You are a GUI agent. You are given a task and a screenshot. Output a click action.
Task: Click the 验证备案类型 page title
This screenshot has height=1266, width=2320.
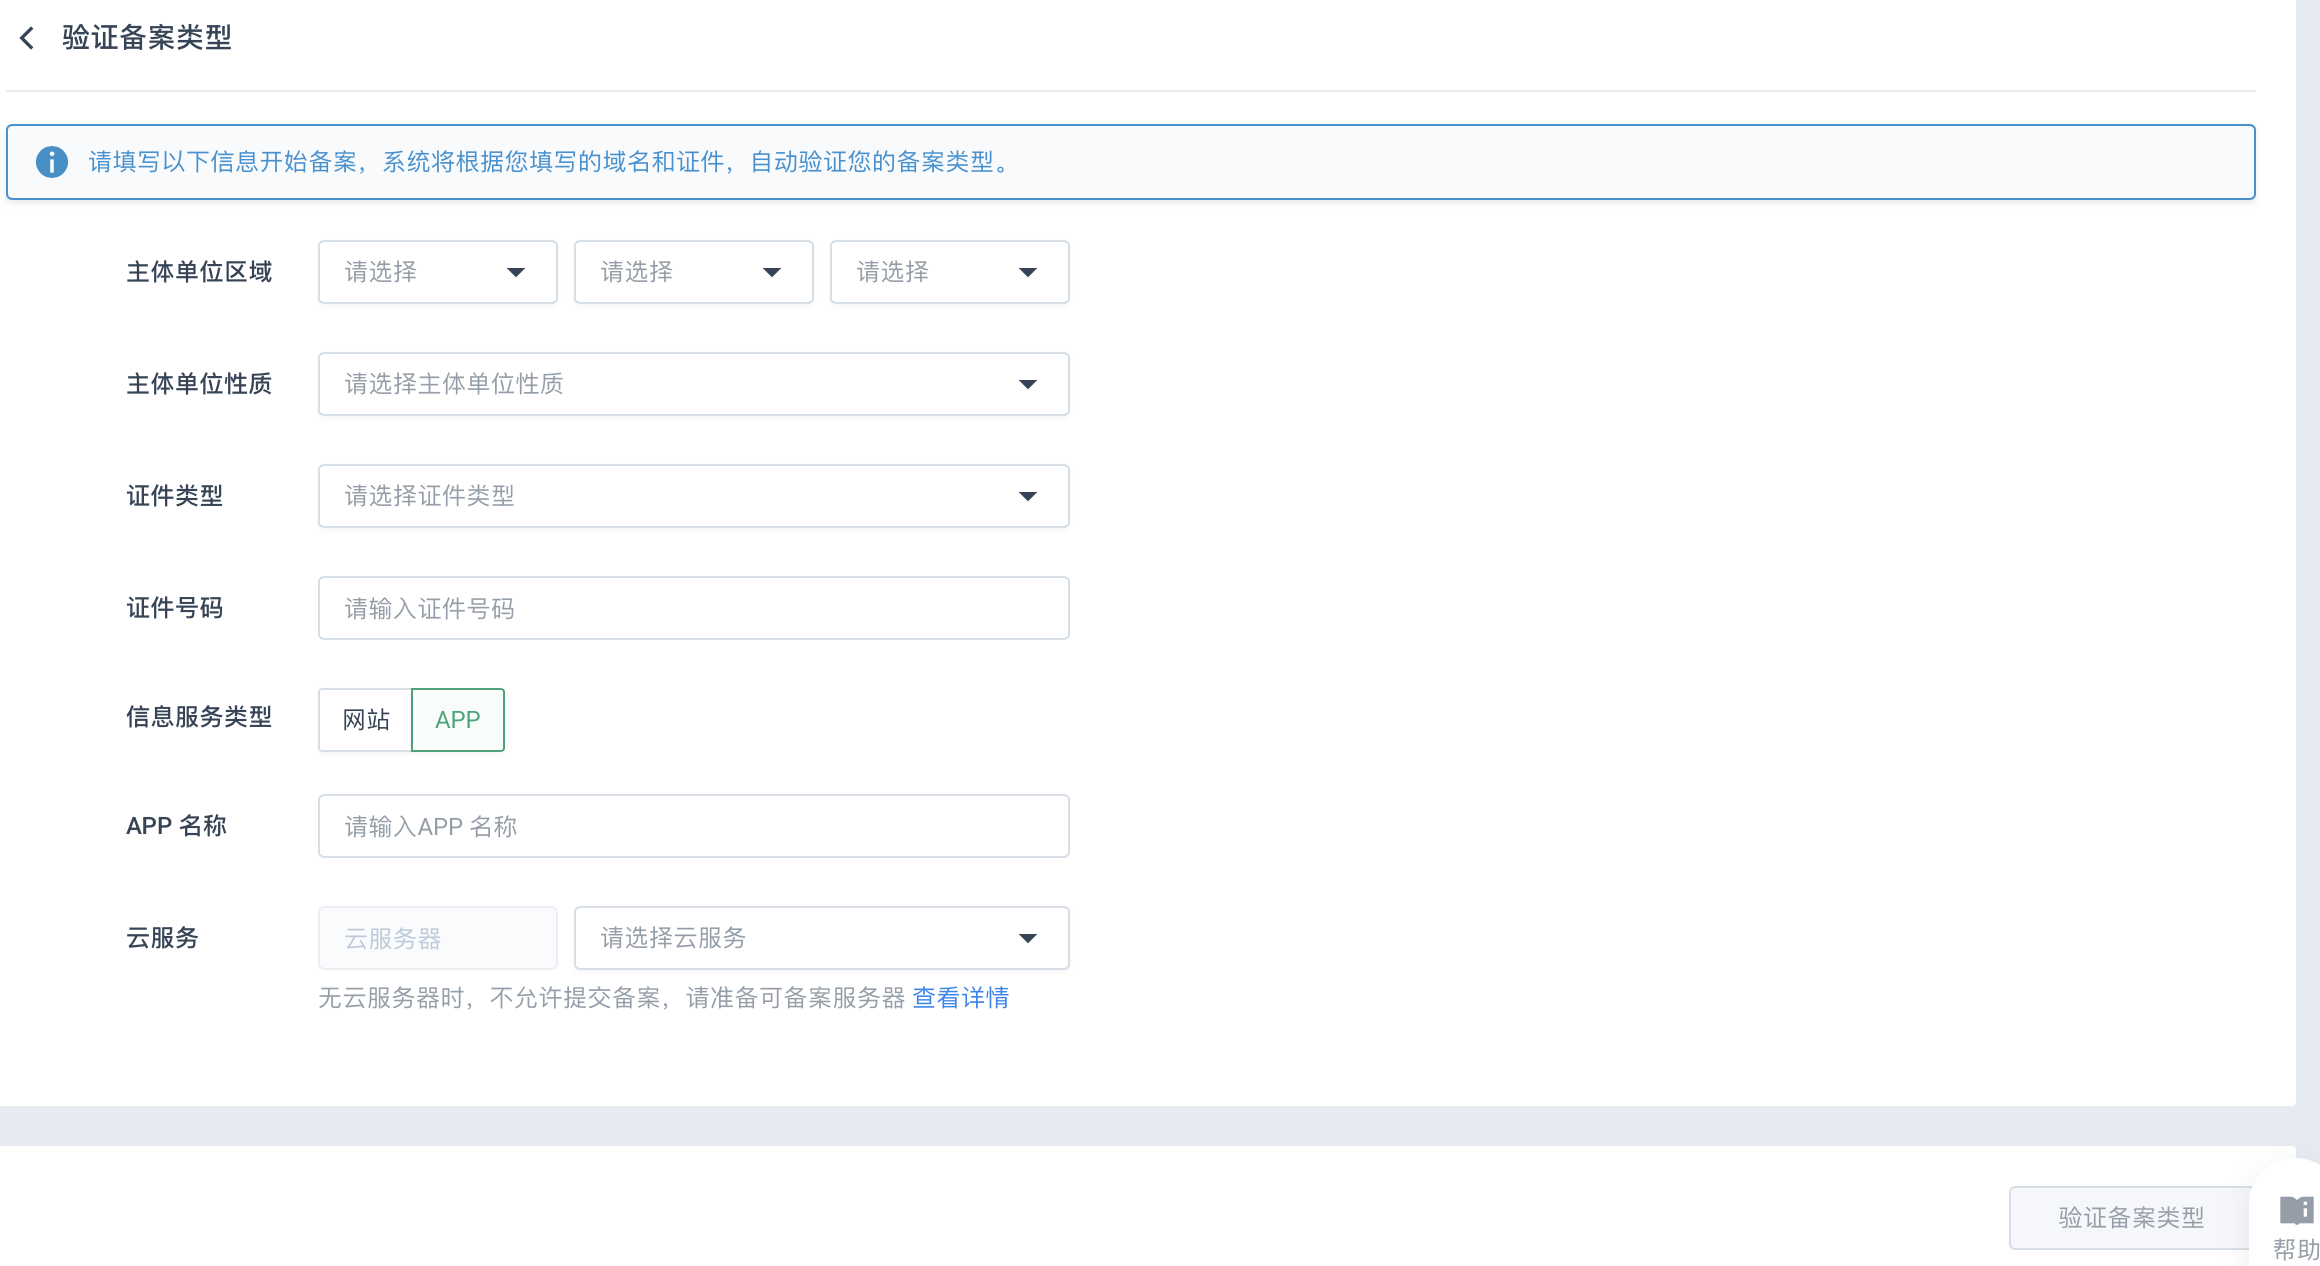(x=147, y=38)
